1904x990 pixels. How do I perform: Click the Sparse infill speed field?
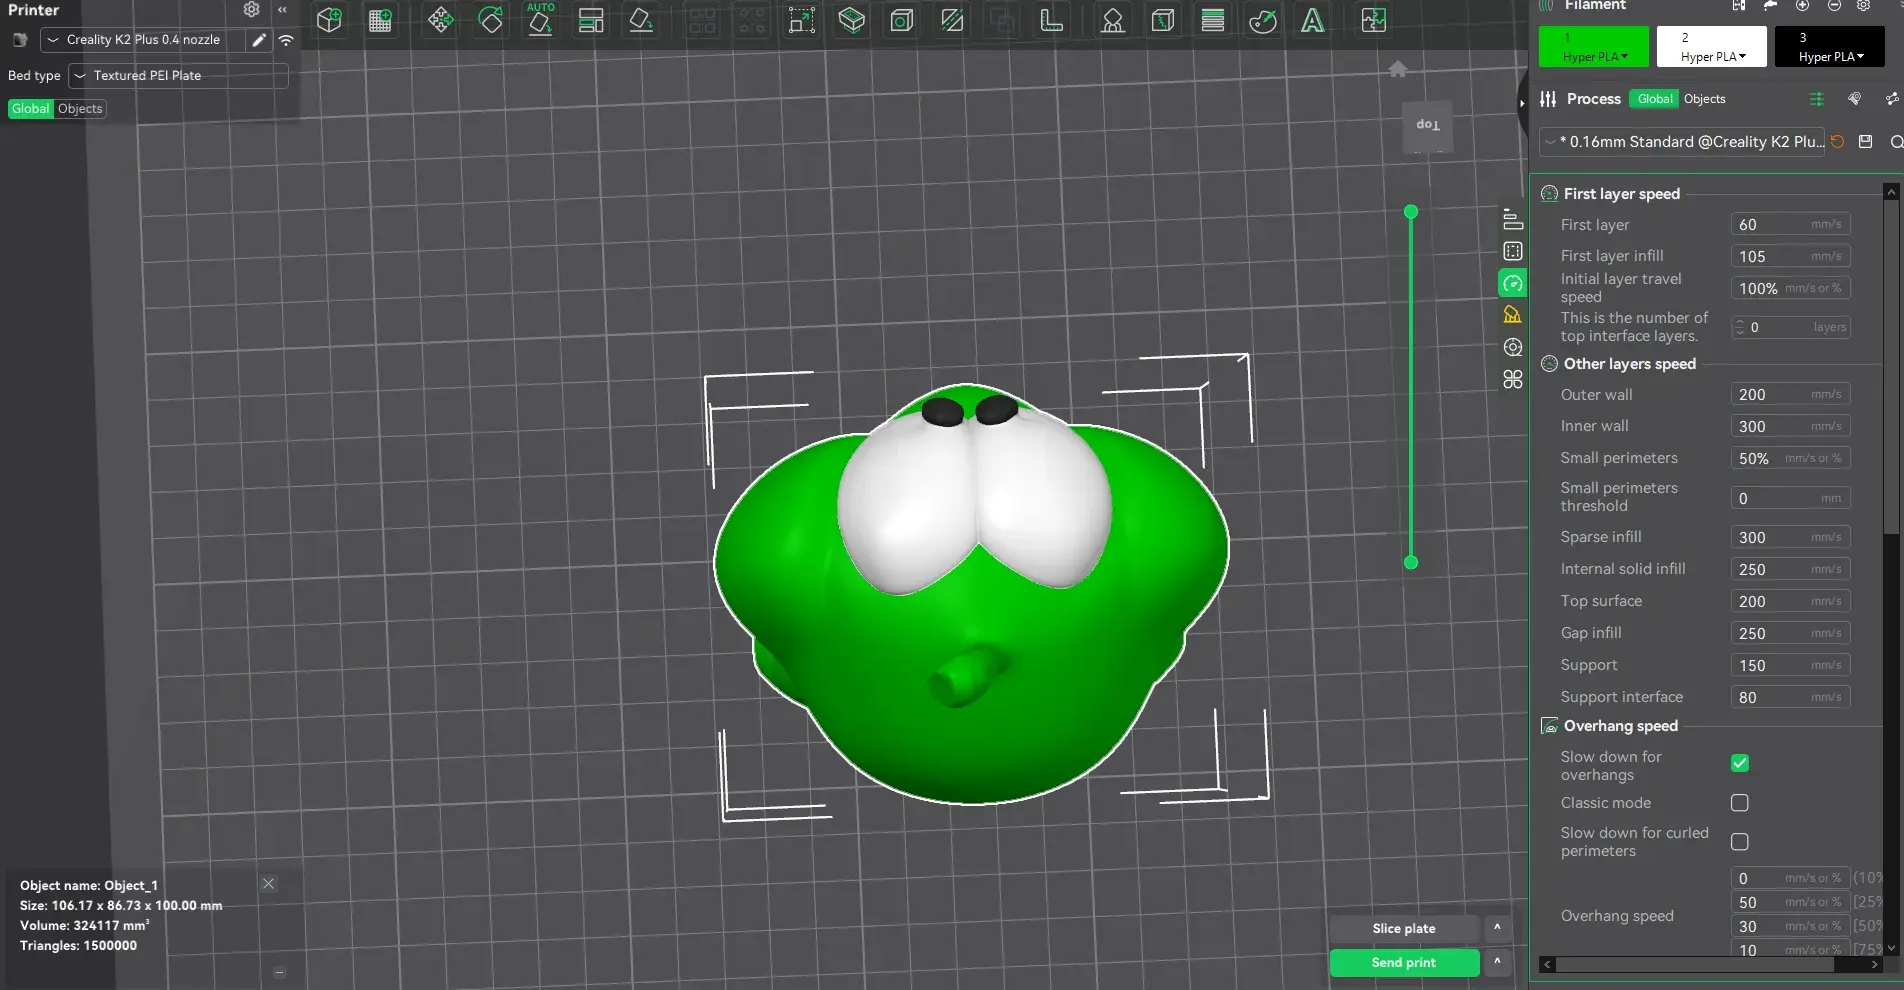pyautogui.click(x=1791, y=538)
